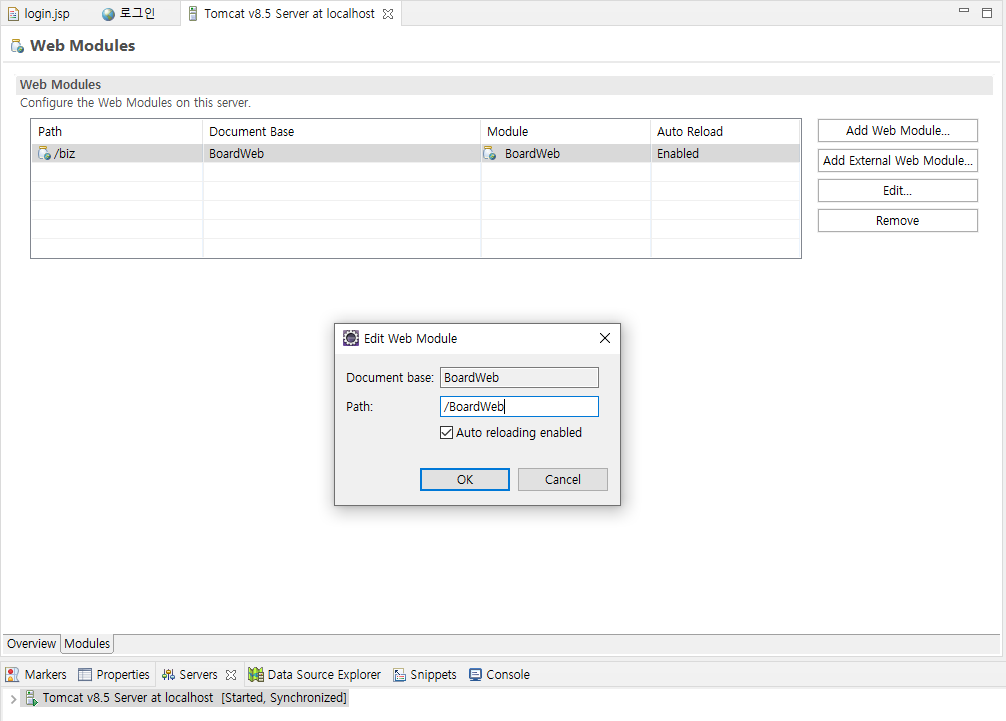The image size is (1006, 721).
Task: Switch to the 로그인 browser tab
Action: 129,13
